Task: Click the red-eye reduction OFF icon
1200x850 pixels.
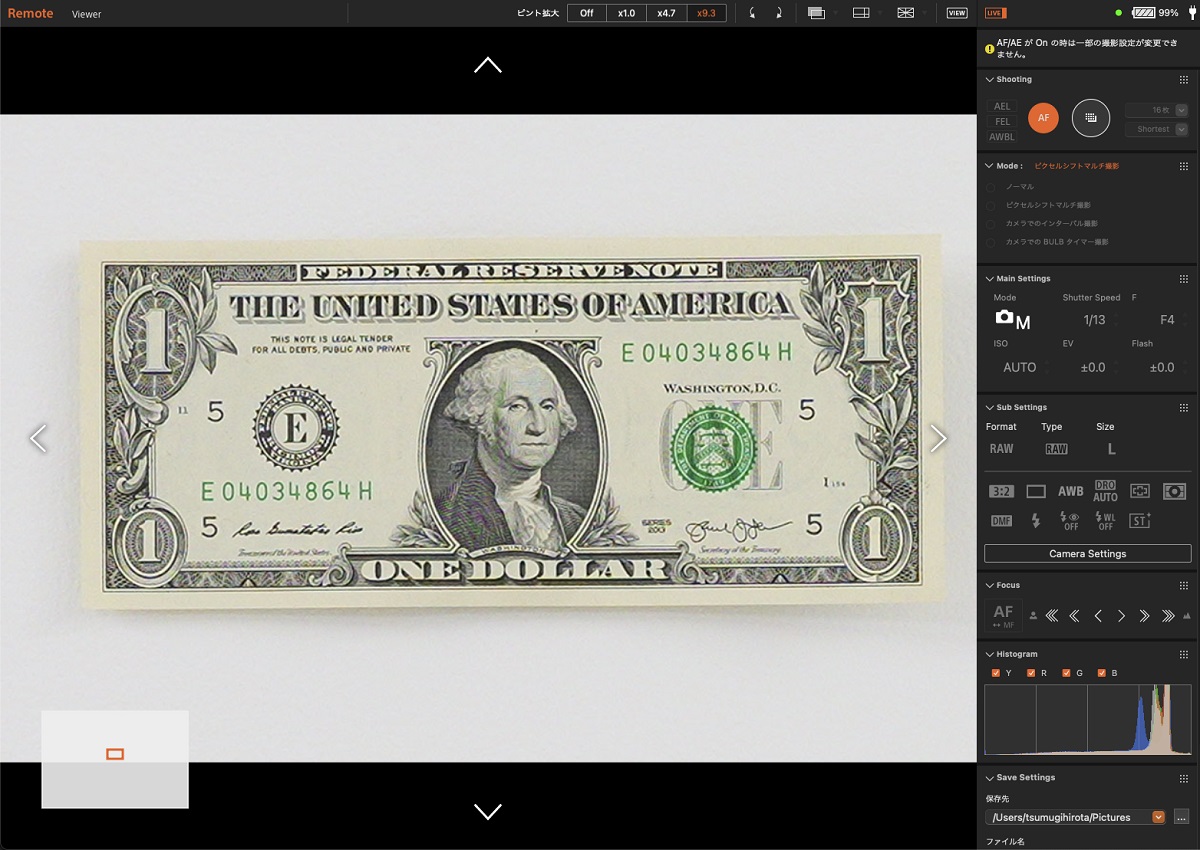Action: point(1070,521)
